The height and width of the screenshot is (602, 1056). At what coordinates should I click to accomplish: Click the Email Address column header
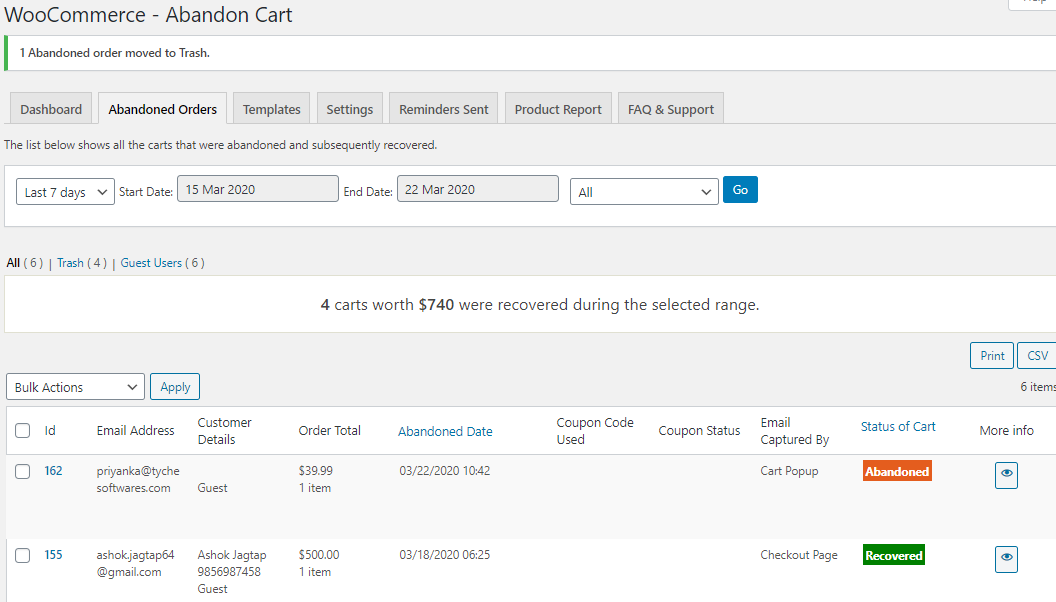click(x=135, y=430)
